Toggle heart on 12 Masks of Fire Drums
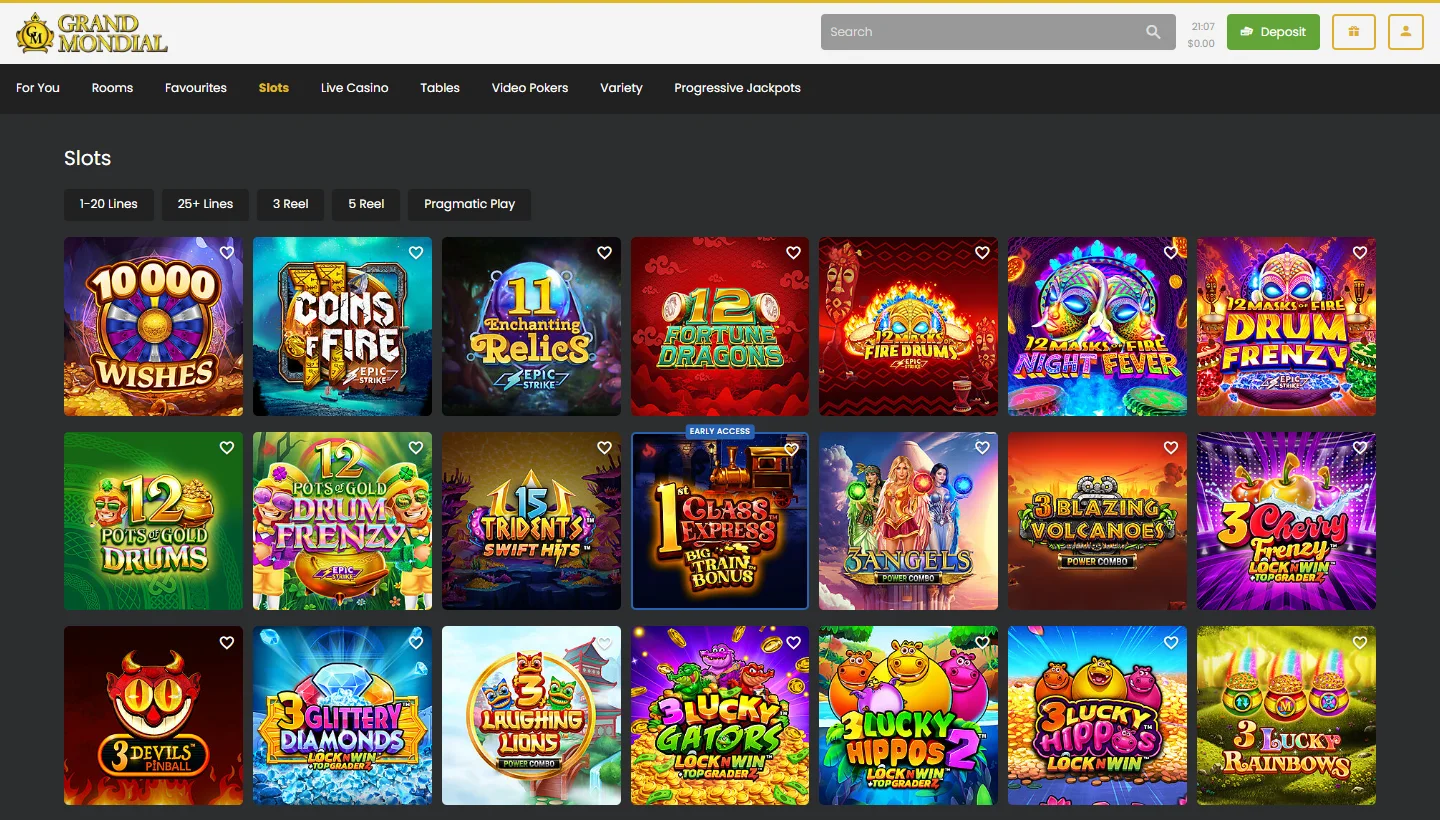1440x820 pixels. [982, 253]
